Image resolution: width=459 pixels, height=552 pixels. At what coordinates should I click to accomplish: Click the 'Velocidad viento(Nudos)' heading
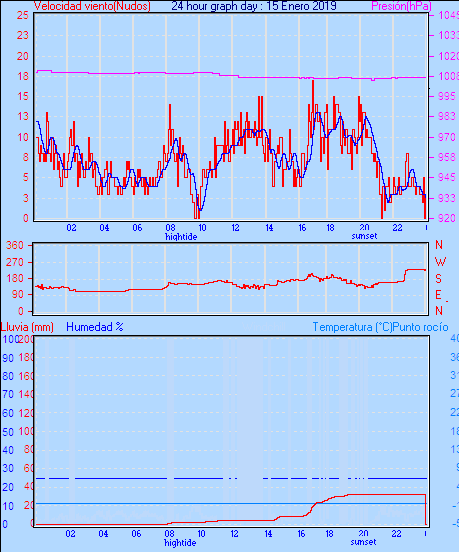point(92,6)
